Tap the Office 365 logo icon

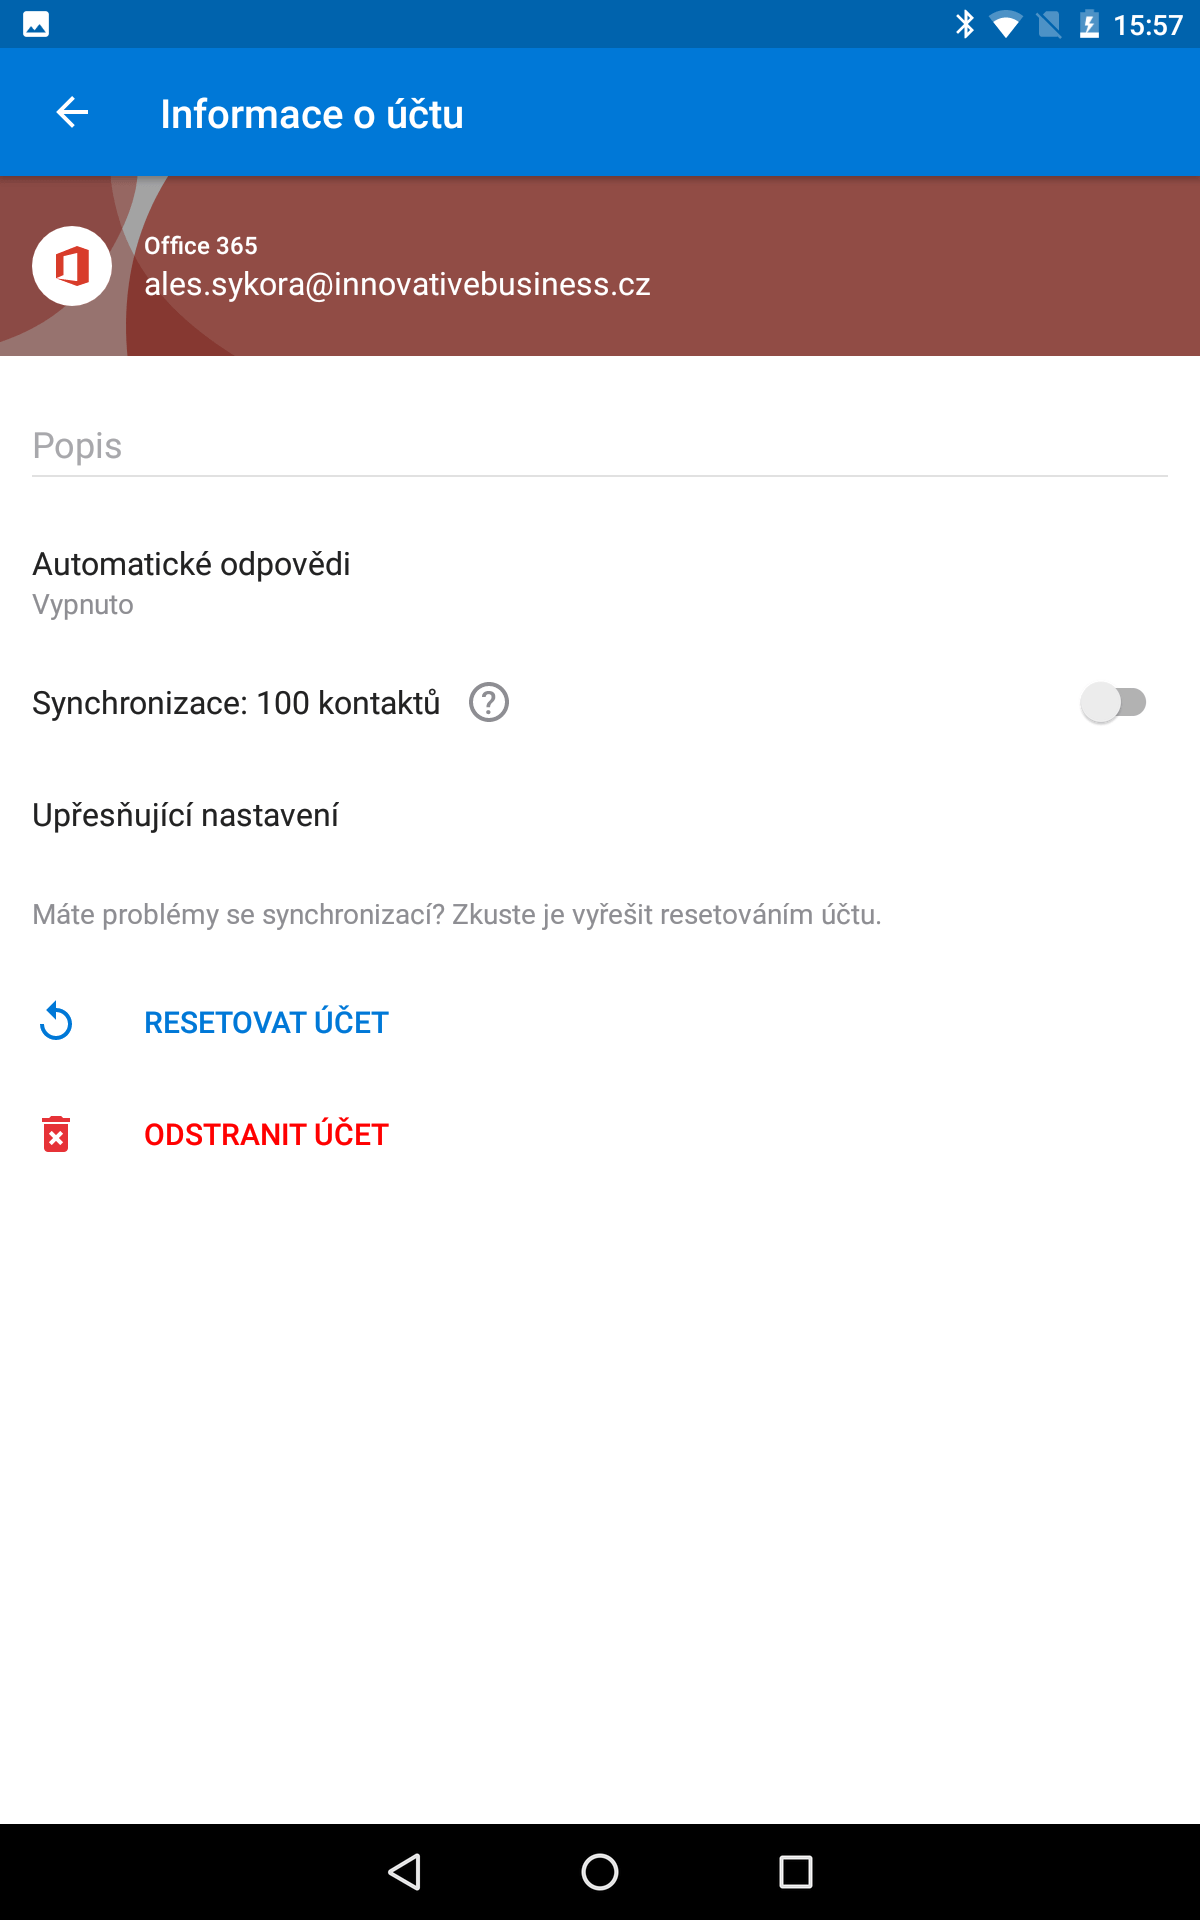(x=72, y=266)
